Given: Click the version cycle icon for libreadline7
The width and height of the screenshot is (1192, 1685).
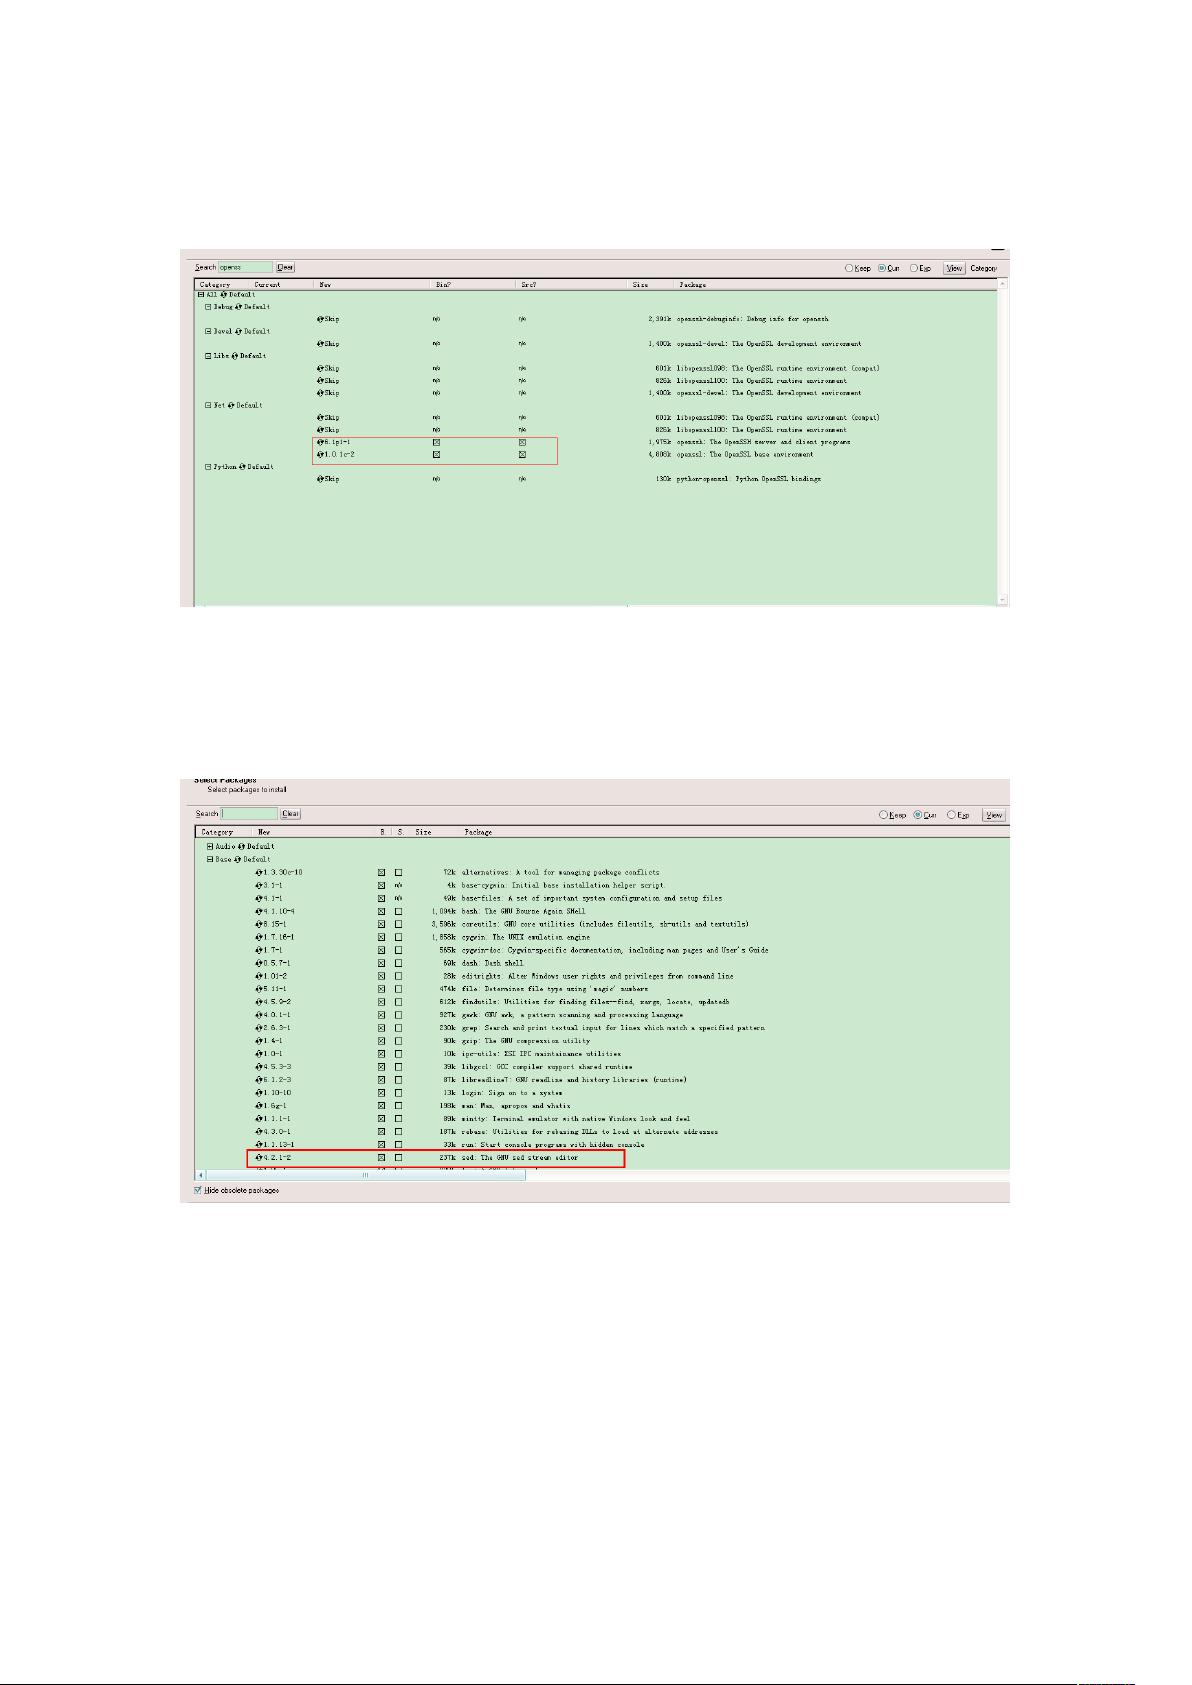Looking at the screenshot, I should tap(259, 1080).
